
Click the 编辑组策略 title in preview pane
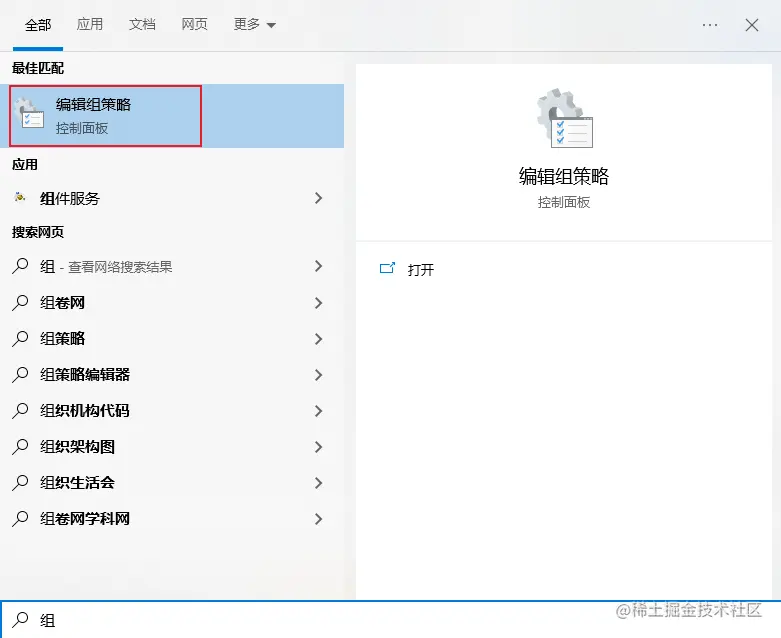[564, 176]
